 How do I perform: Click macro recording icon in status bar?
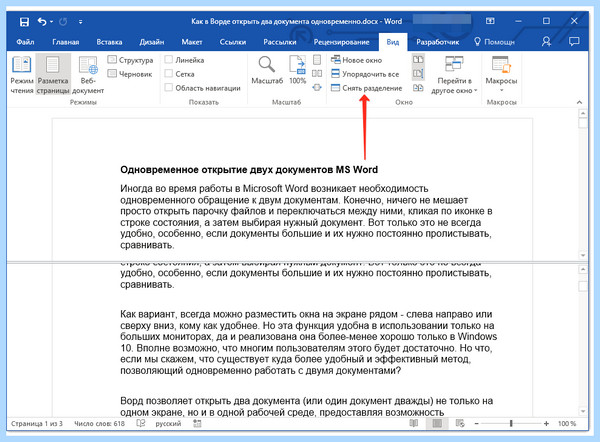[197, 423]
